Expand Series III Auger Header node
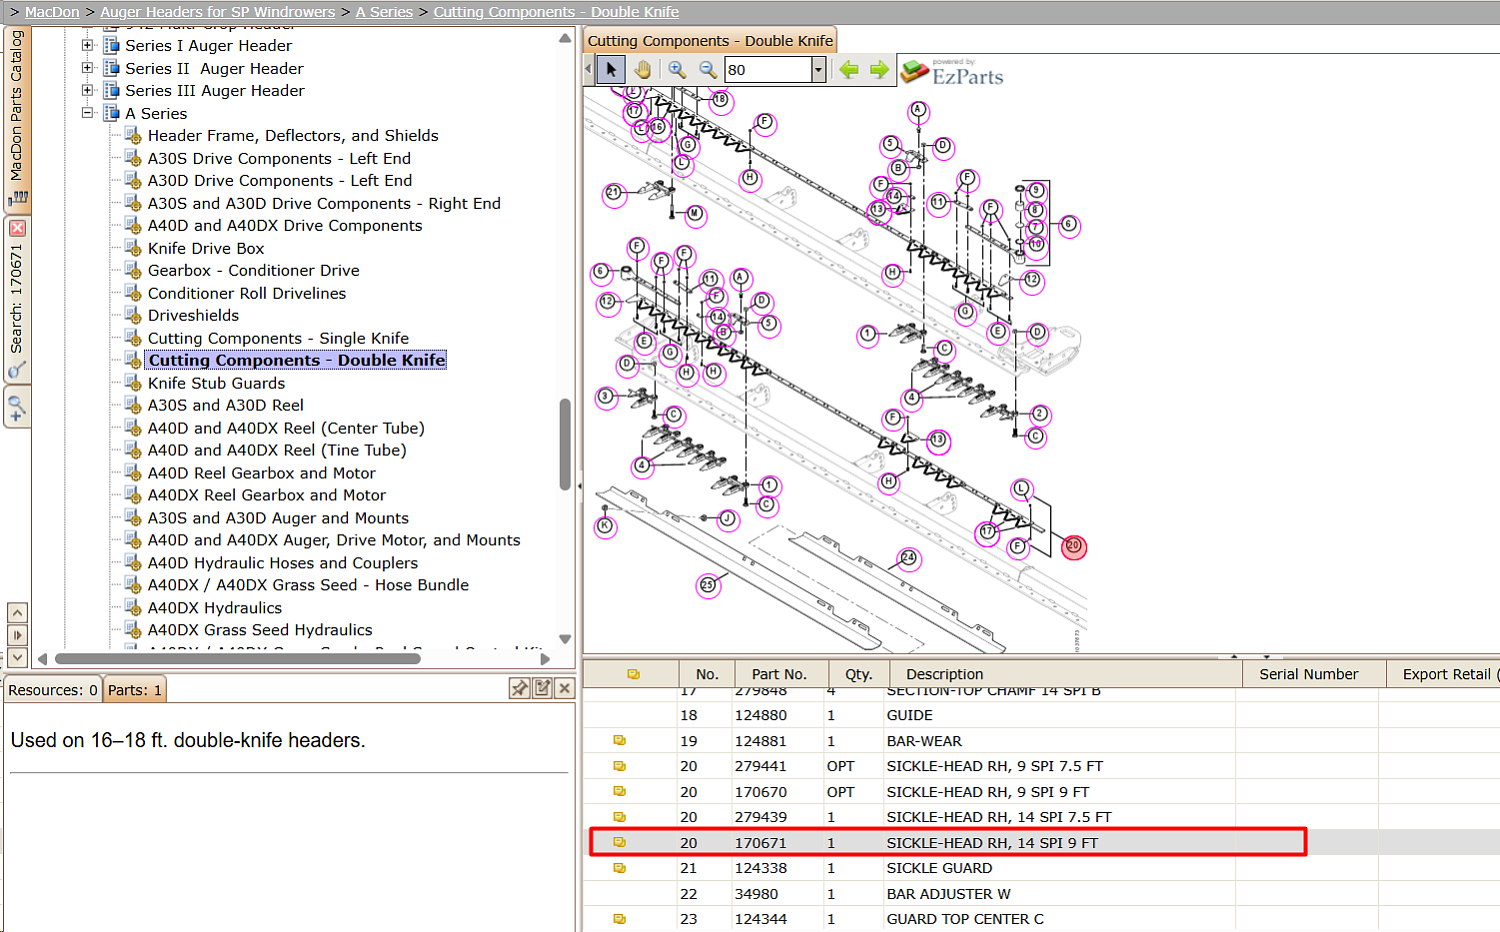1500x932 pixels. (x=88, y=90)
